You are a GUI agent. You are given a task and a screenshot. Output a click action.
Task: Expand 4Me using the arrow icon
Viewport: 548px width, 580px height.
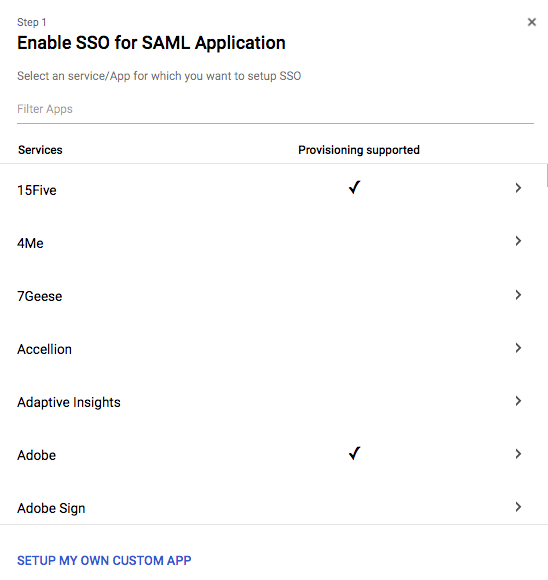coord(518,241)
